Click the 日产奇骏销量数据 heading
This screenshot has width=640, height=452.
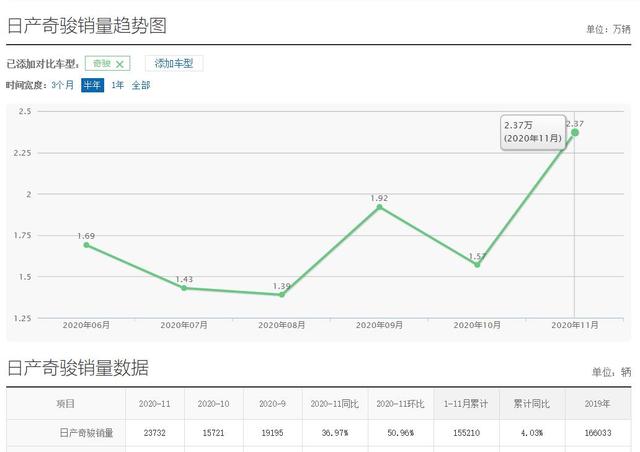(78, 367)
